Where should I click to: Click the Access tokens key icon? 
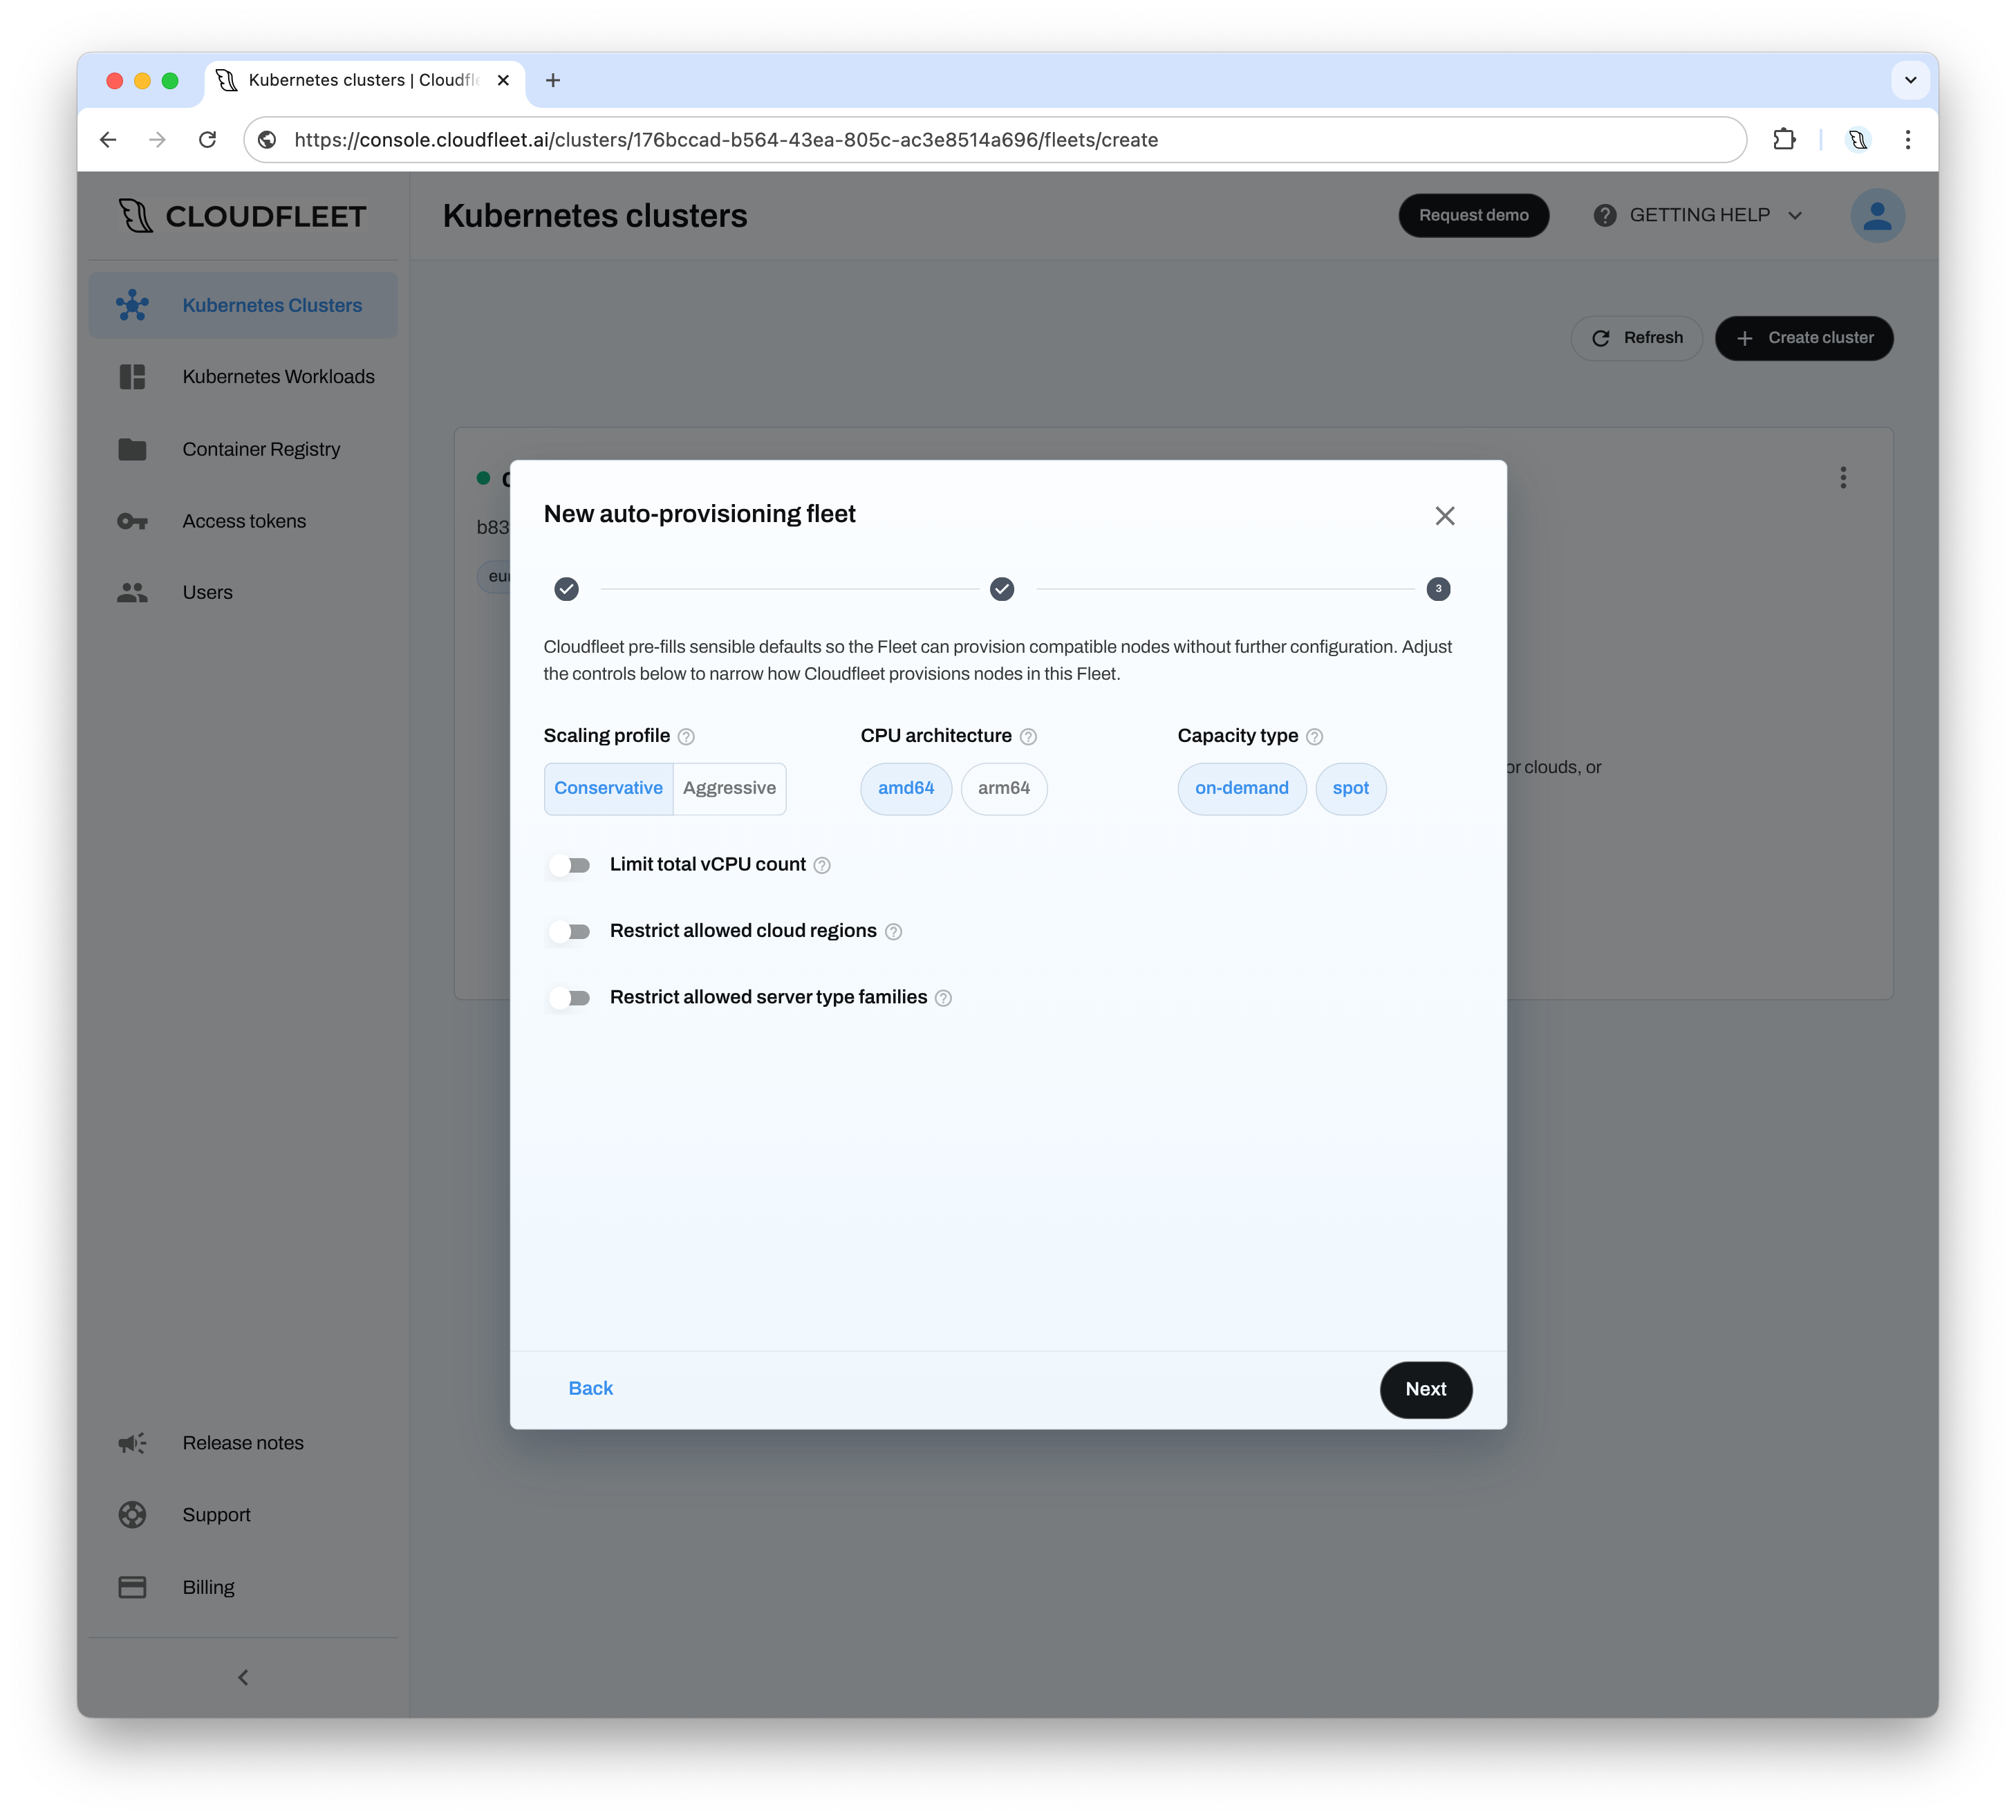[x=132, y=521]
